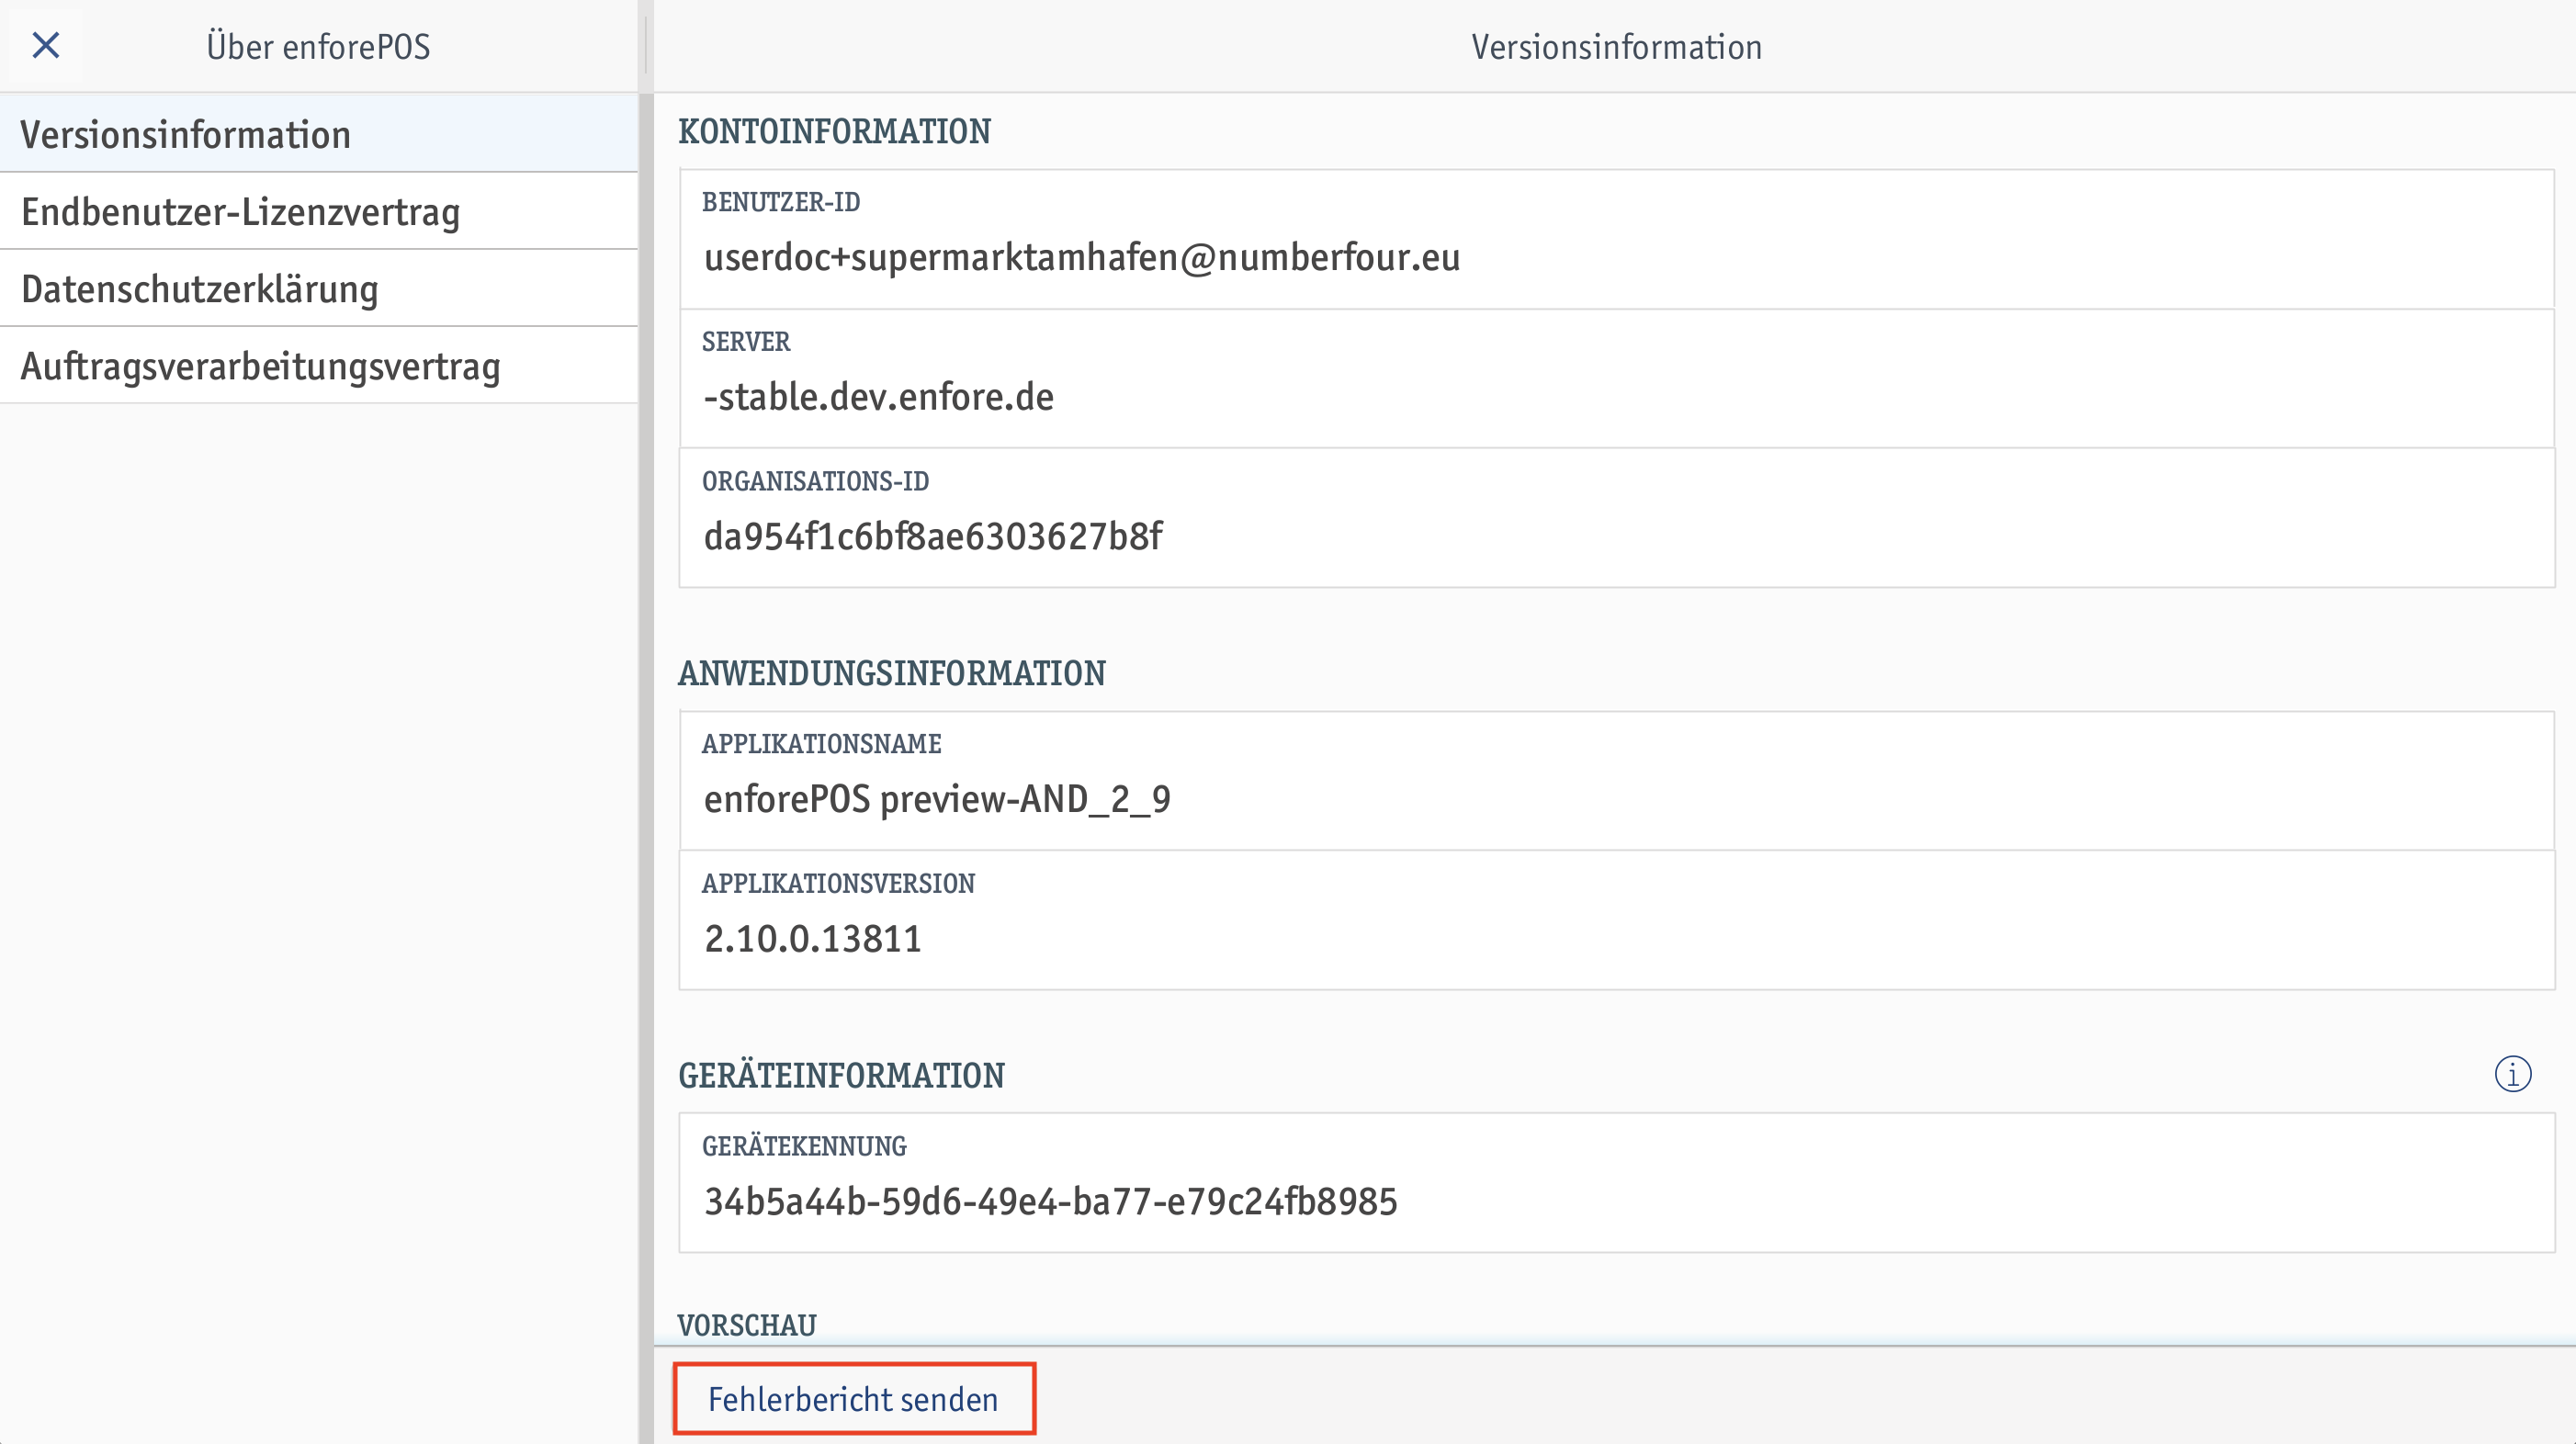Click the Server value -stable.dev.enfore.de
The height and width of the screenshot is (1444, 2576).
click(878, 397)
